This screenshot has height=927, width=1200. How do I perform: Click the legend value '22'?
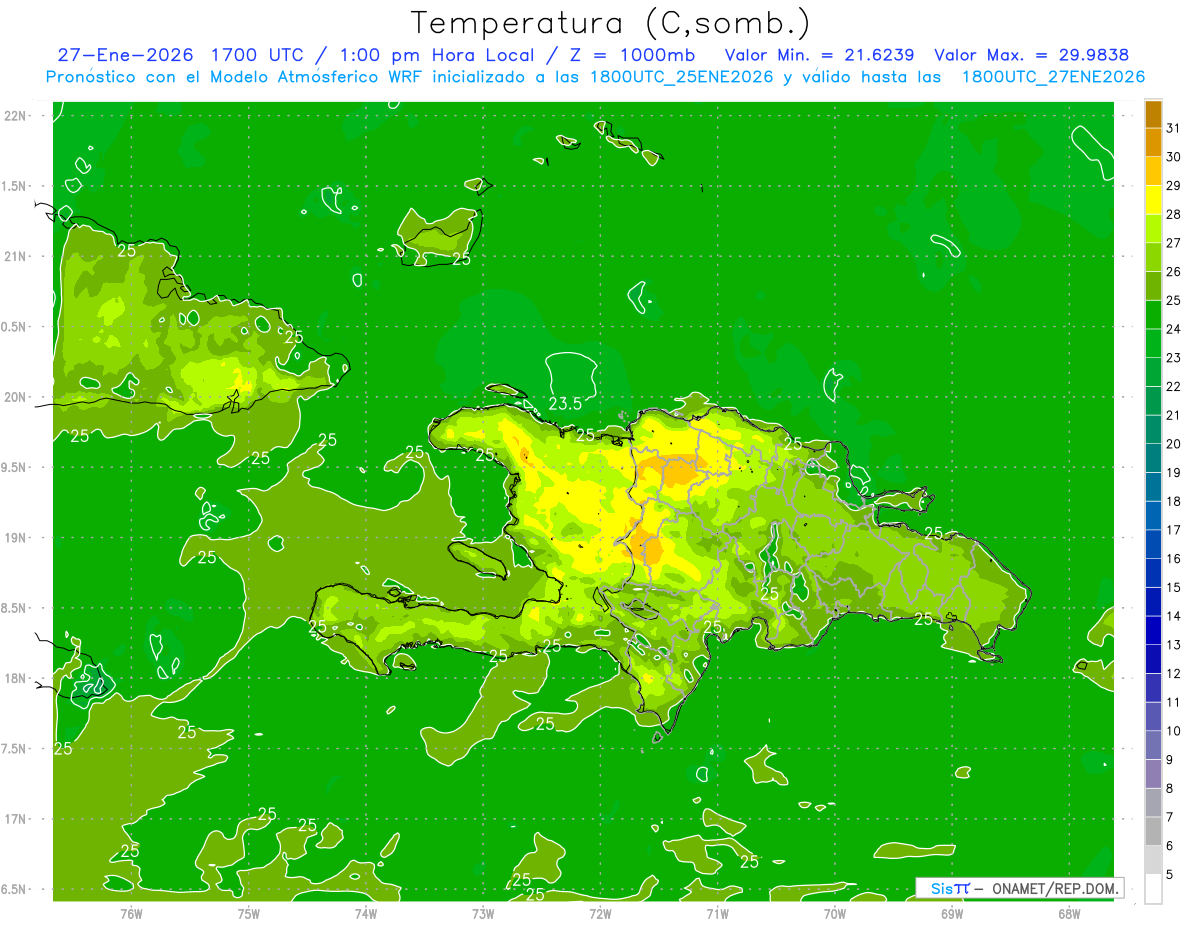(x=1174, y=387)
